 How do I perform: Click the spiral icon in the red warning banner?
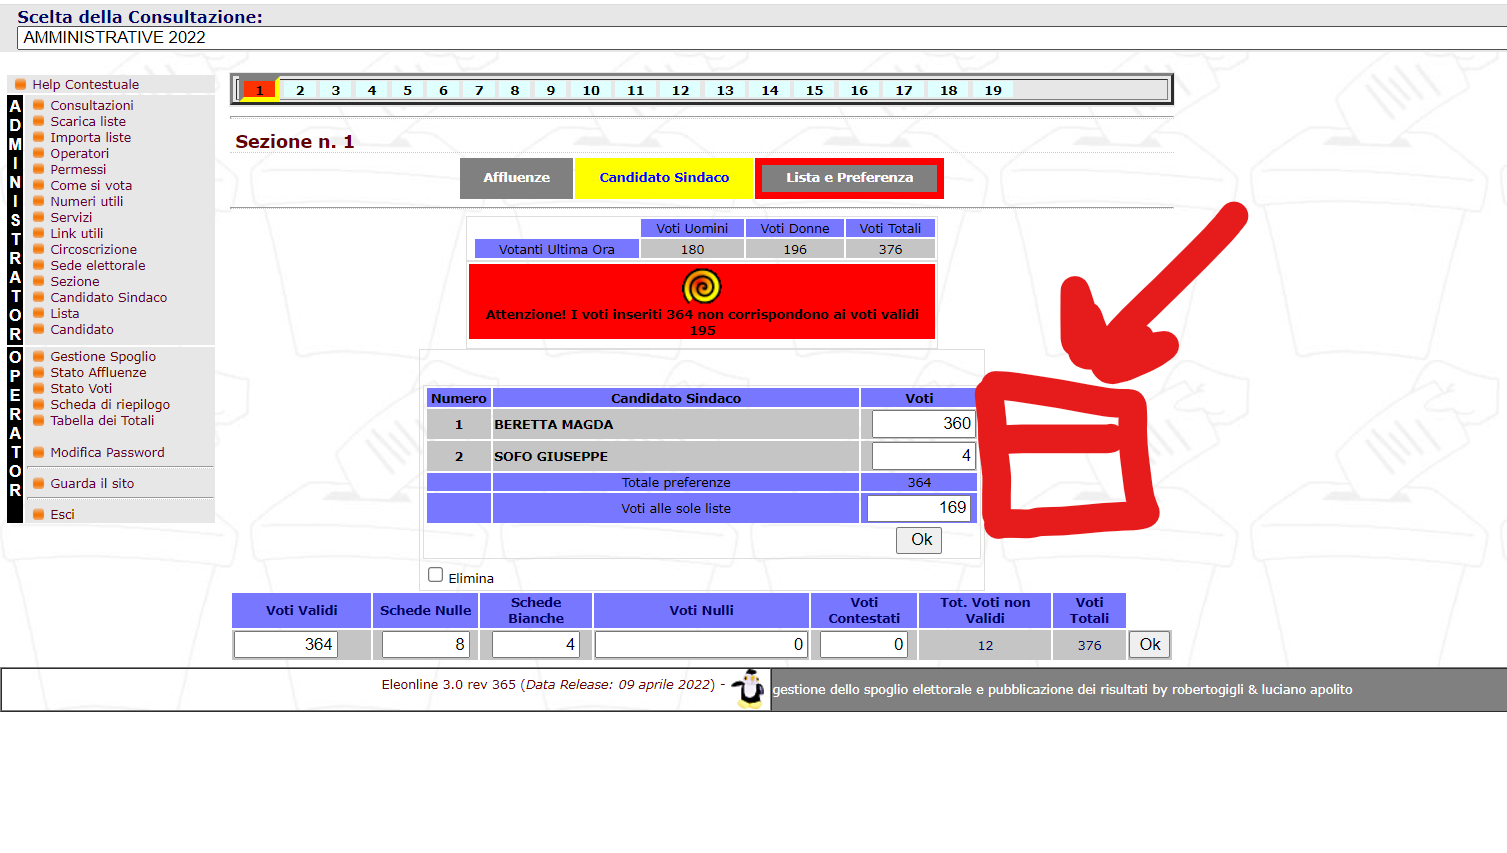click(701, 285)
